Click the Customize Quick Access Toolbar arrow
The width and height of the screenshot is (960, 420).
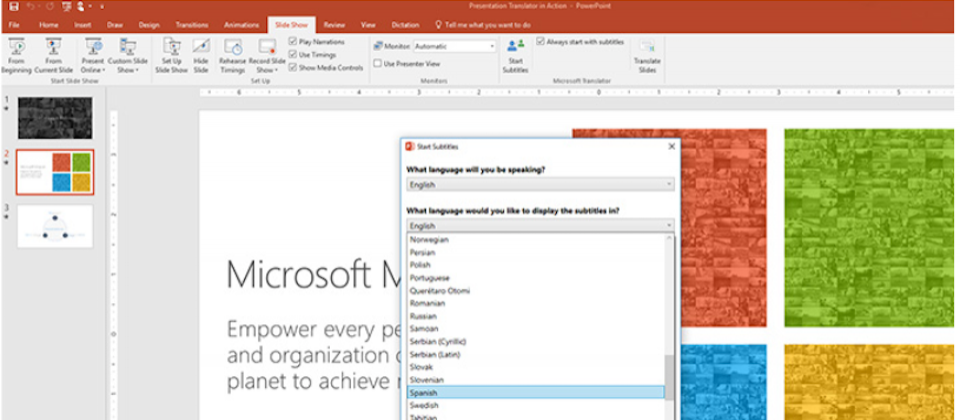point(102,7)
